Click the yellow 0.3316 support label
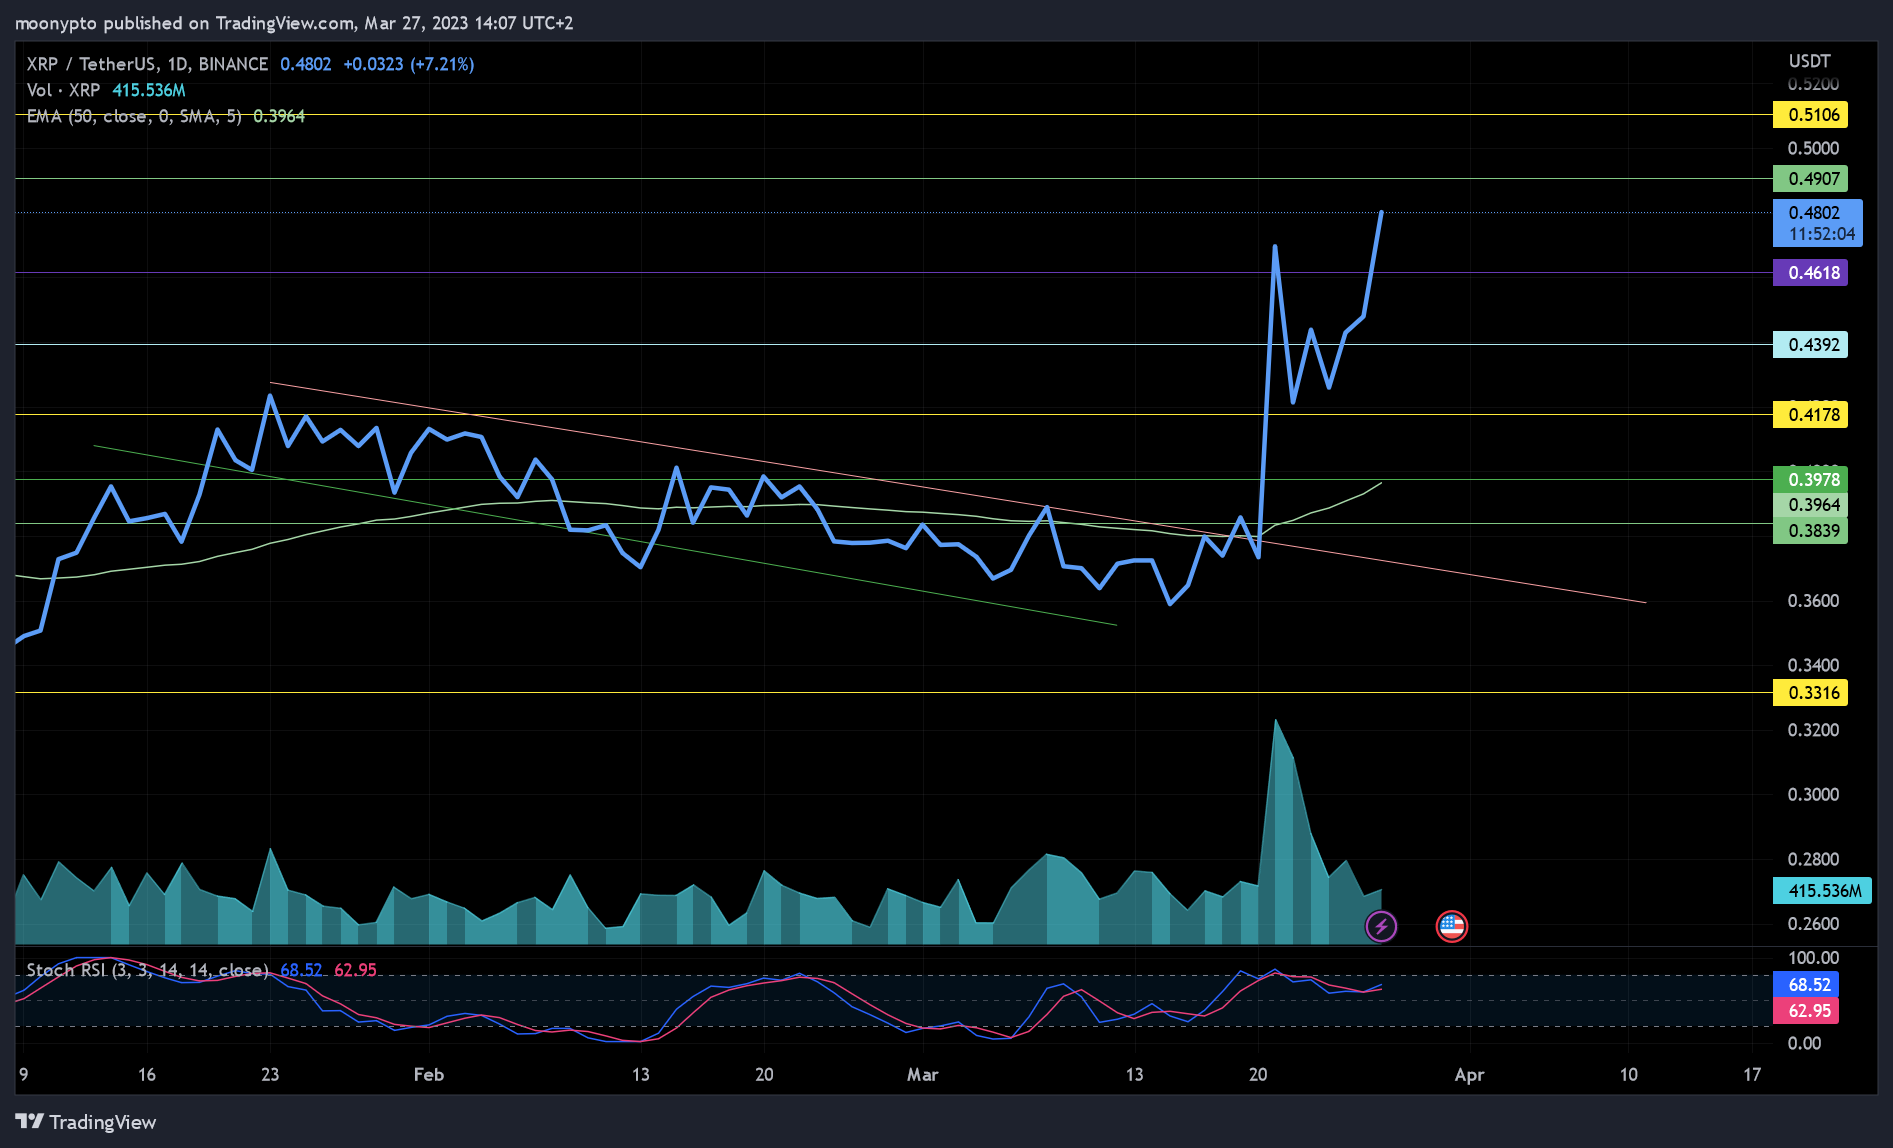The image size is (1893, 1148). [1810, 692]
